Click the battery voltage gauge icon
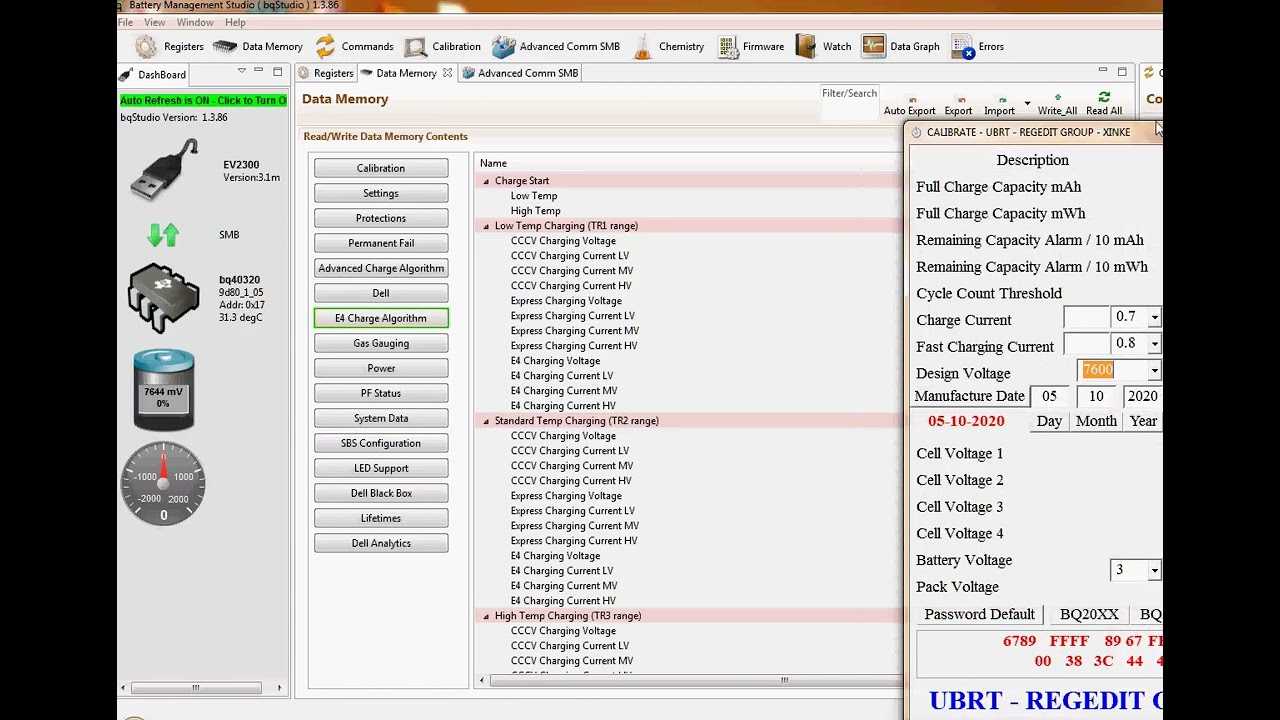The image size is (1280, 720). (164, 390)
